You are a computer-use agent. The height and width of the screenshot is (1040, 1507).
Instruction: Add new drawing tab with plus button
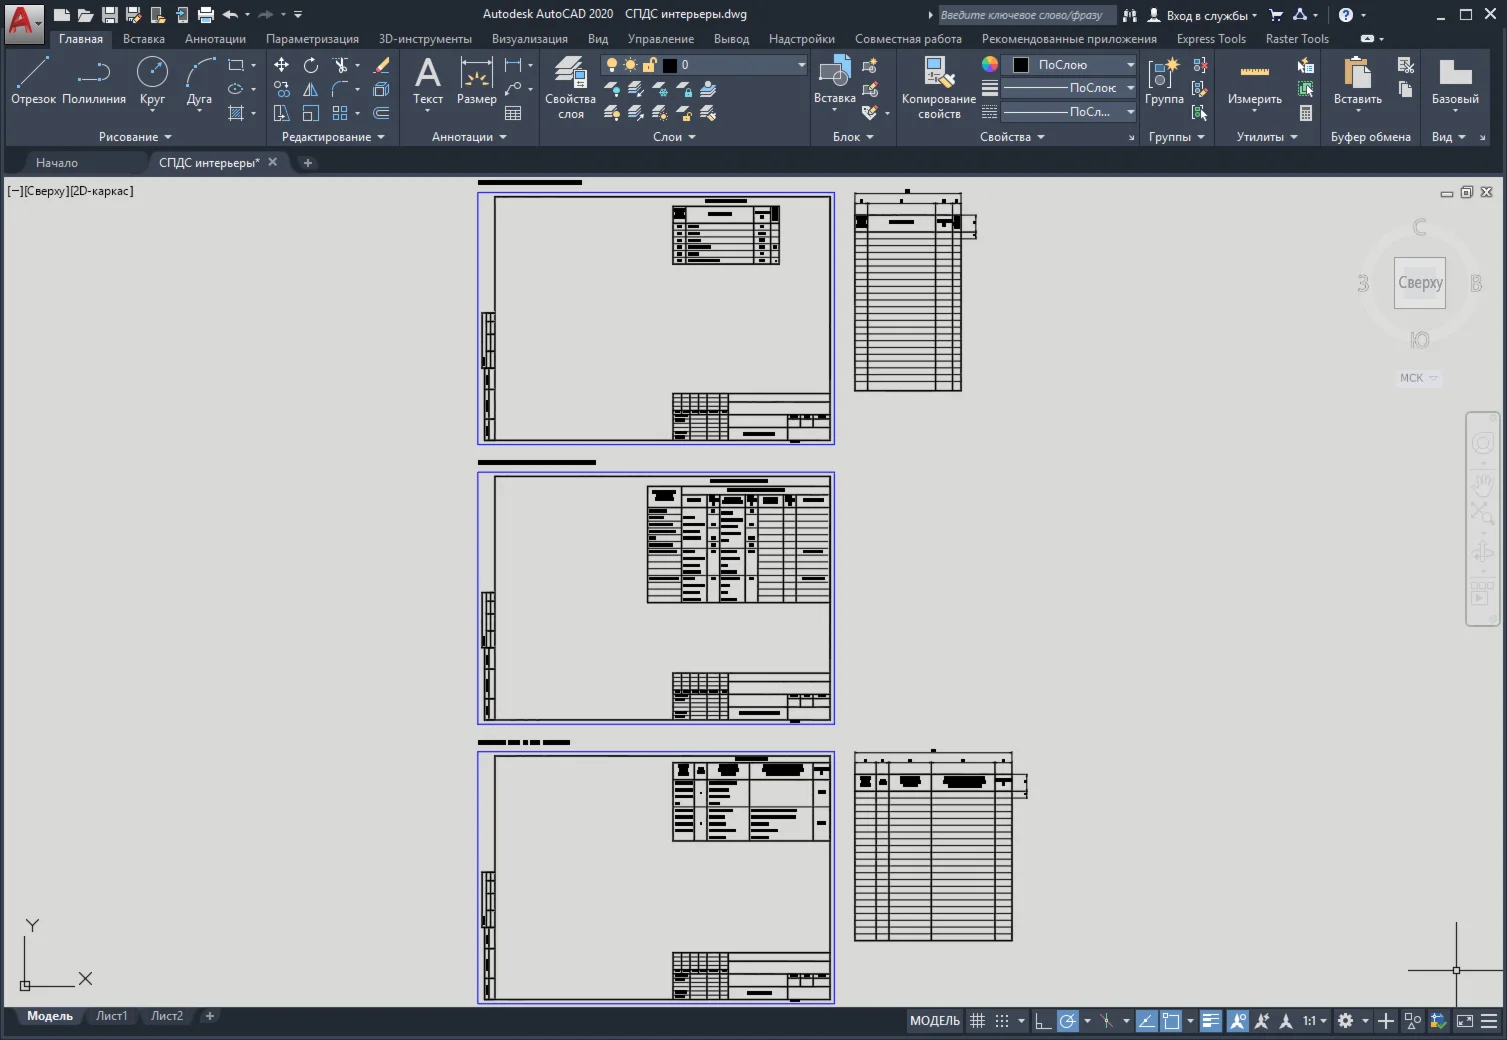(x=308, y=162)
